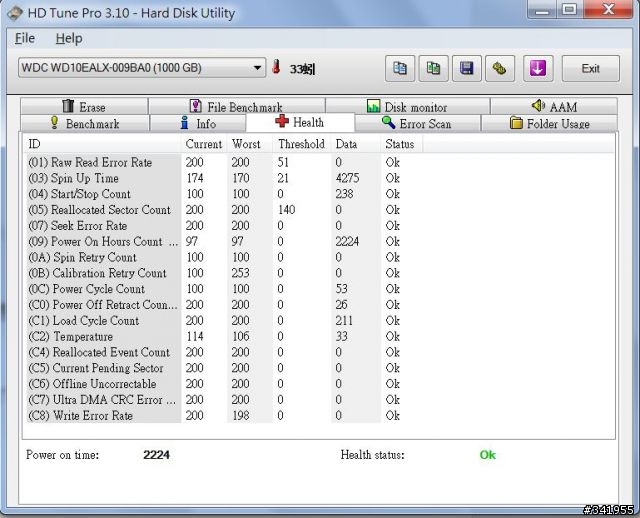This screenshot has width=640, height=518.
Task: Click the Current column header
Action: pos(204,144)
